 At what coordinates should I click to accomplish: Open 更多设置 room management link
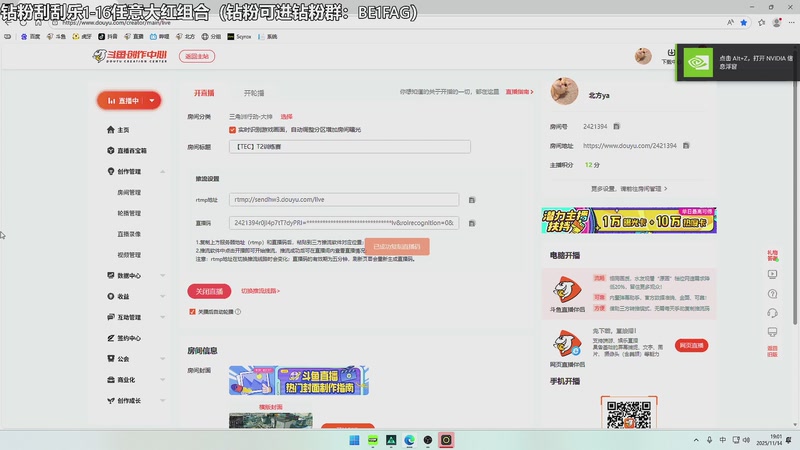click(x=629, y=189)
